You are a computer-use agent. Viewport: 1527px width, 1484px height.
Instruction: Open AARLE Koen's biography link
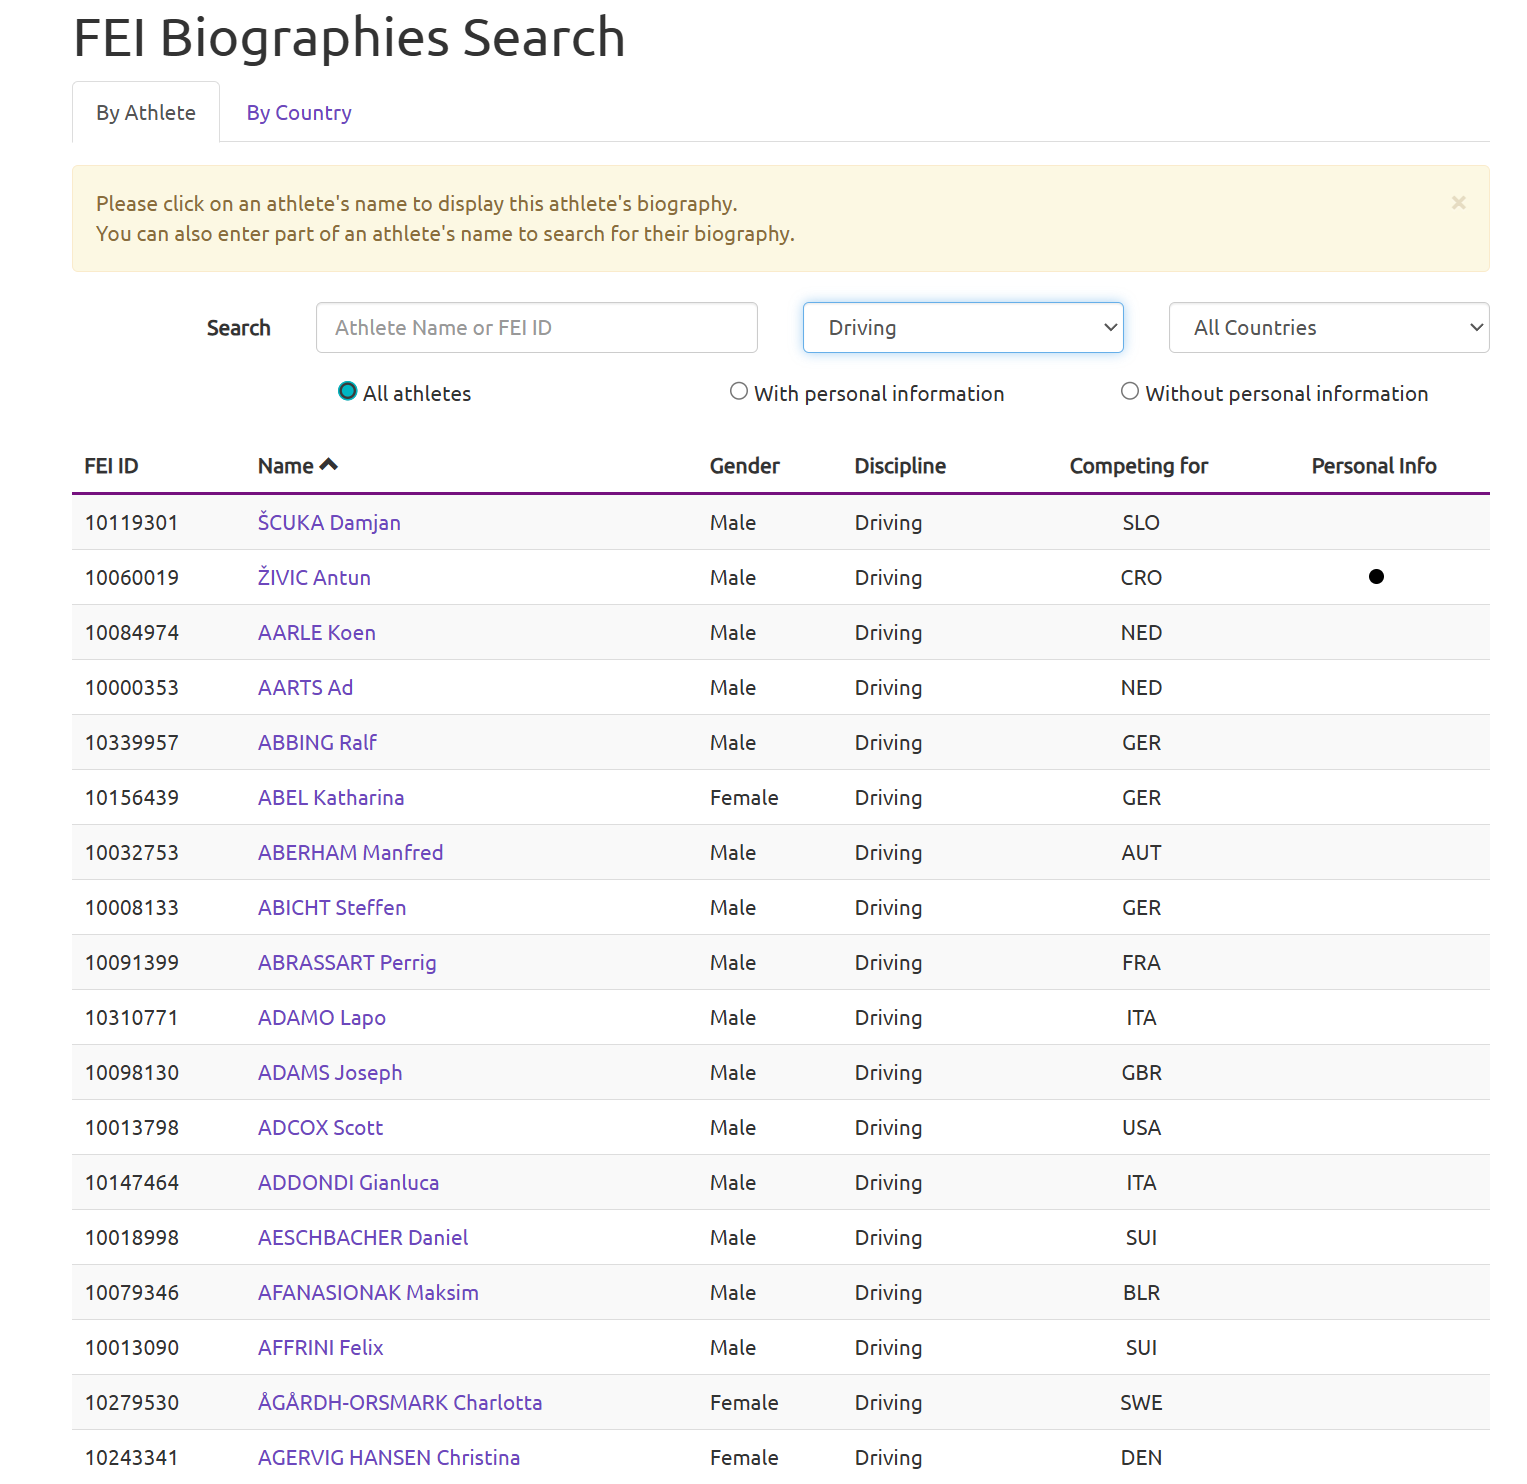(x=316, y=633)
